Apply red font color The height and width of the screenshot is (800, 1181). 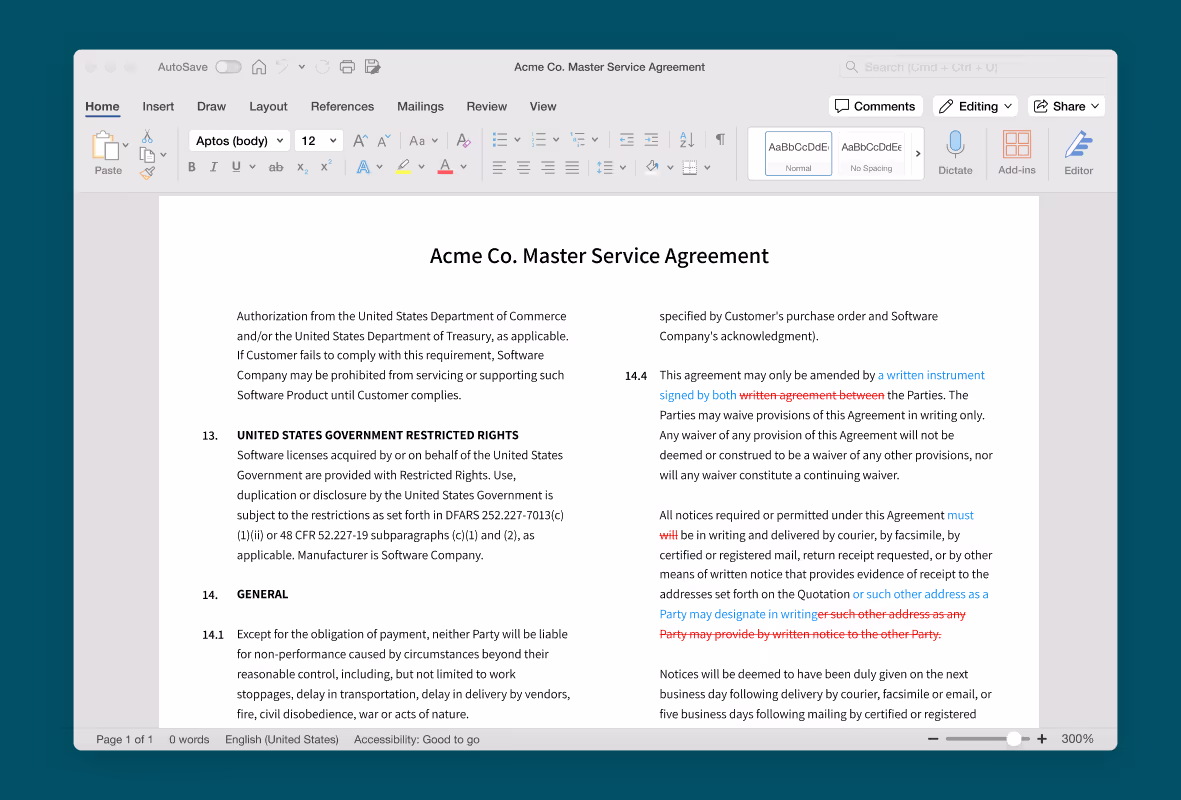coord(445,167)
